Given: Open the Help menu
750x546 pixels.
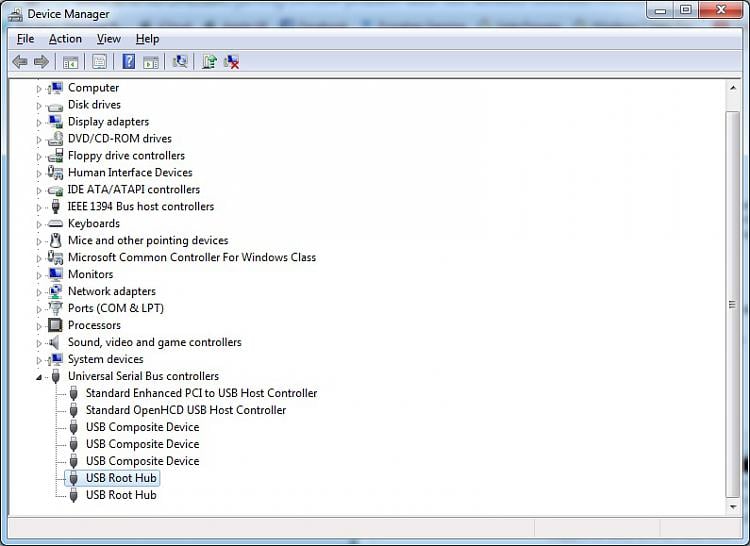Looking at the screenshot, I should [x=147, y=39].
